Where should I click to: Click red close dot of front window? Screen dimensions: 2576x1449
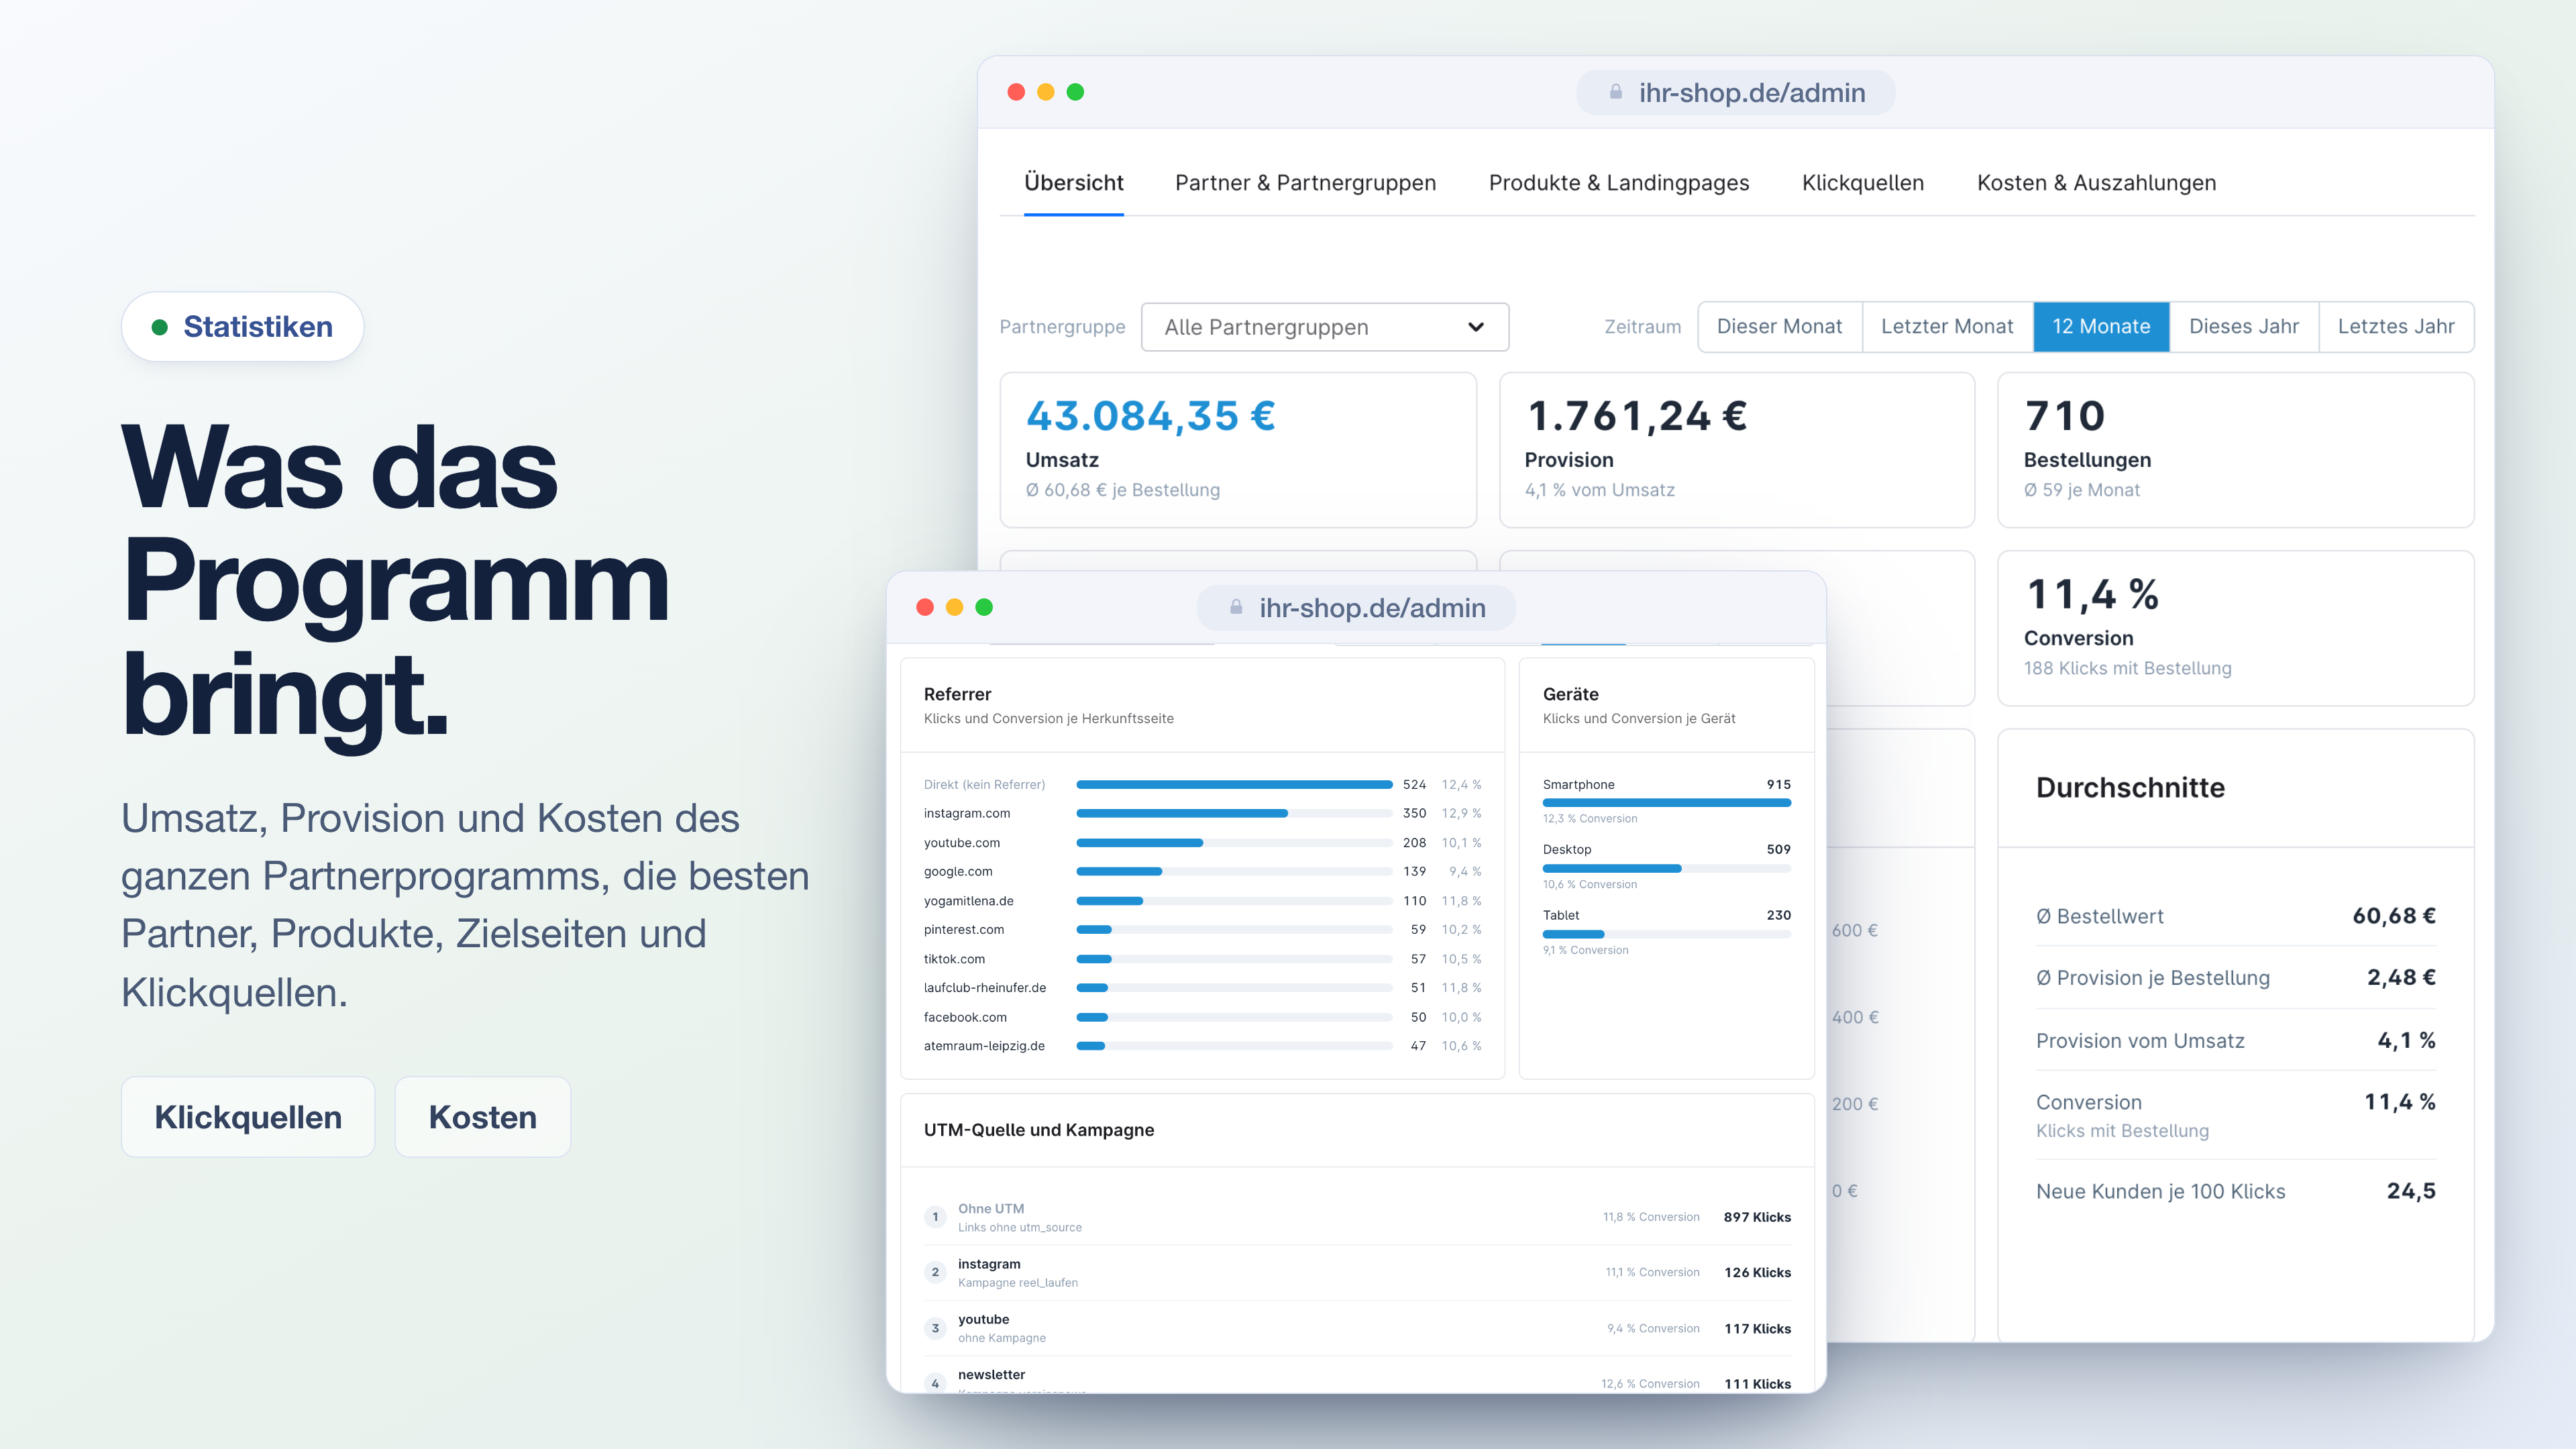(x=925, y=607)
